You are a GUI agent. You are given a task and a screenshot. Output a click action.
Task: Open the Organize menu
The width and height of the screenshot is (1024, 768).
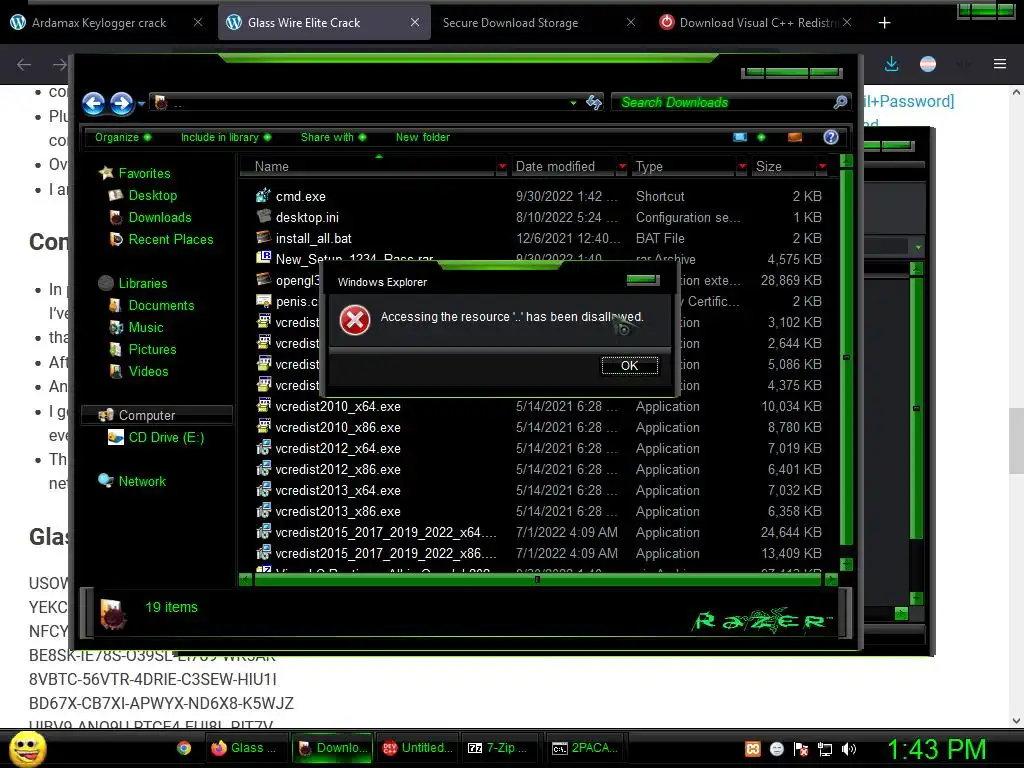123,137
